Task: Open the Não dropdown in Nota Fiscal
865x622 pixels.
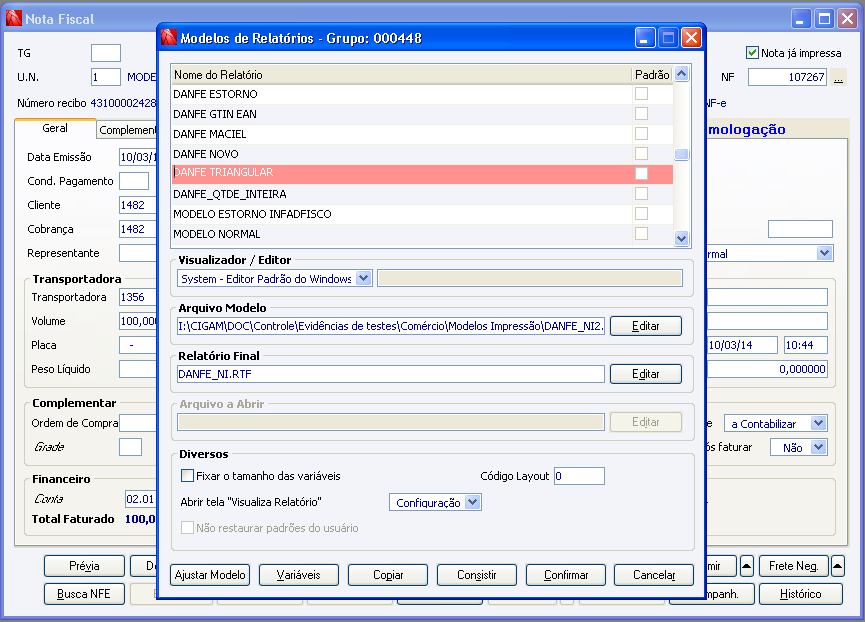Action: point(819,447)
